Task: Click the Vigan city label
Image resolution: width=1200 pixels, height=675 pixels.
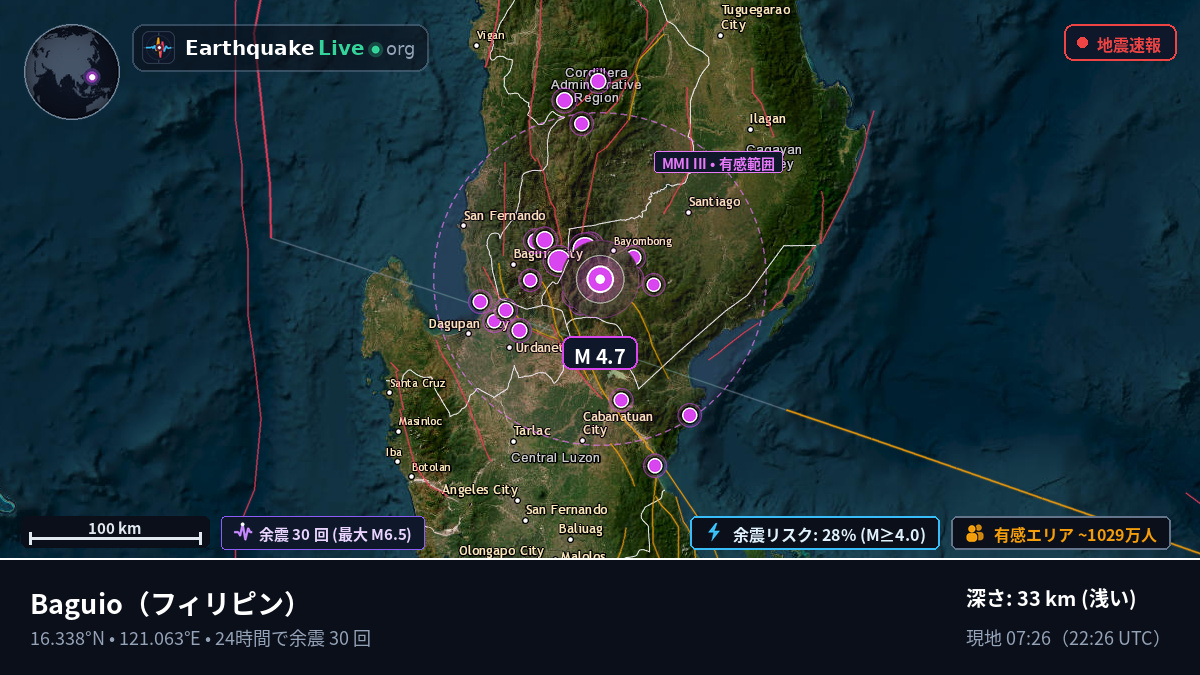Action: click(x=491, y=35)
